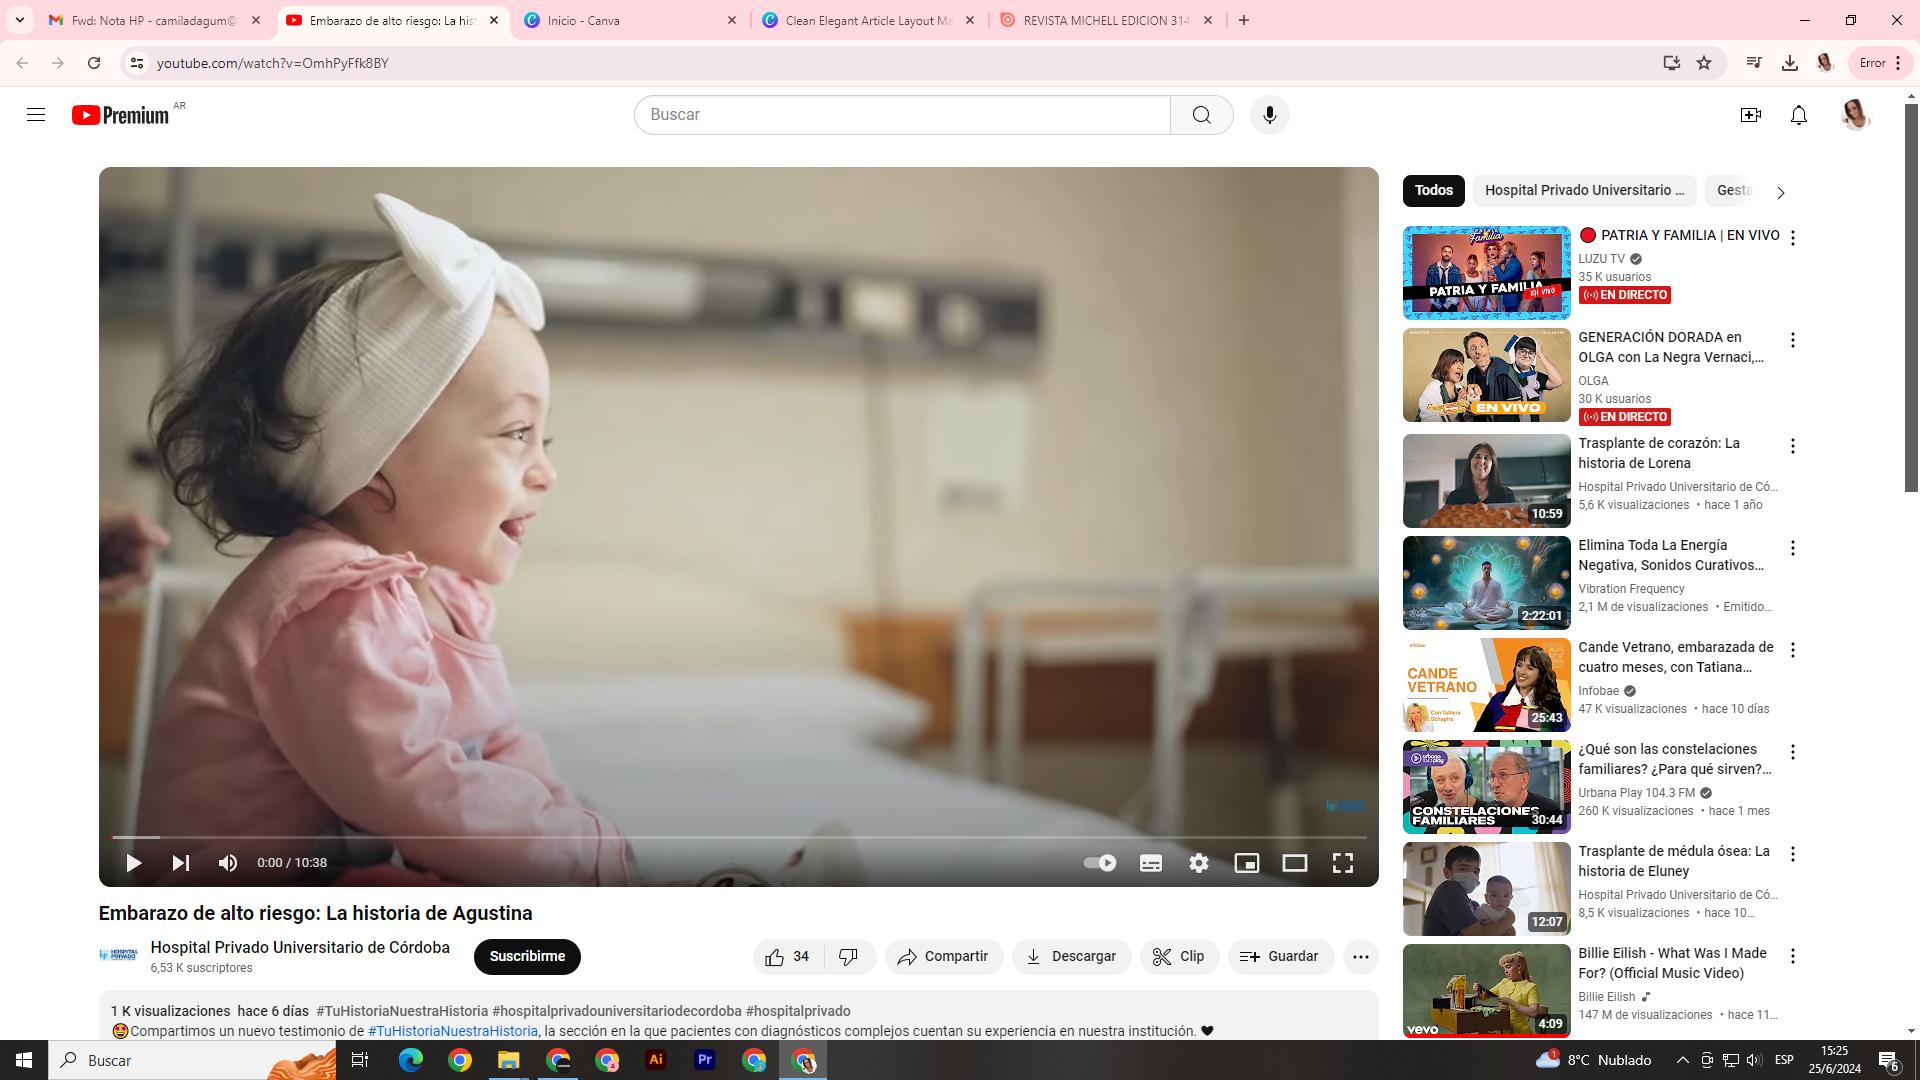Enter fullscreen mode in player
Image resolution: width=1920 pixels, height=1080 pixels.
(x=1343, y=863)
